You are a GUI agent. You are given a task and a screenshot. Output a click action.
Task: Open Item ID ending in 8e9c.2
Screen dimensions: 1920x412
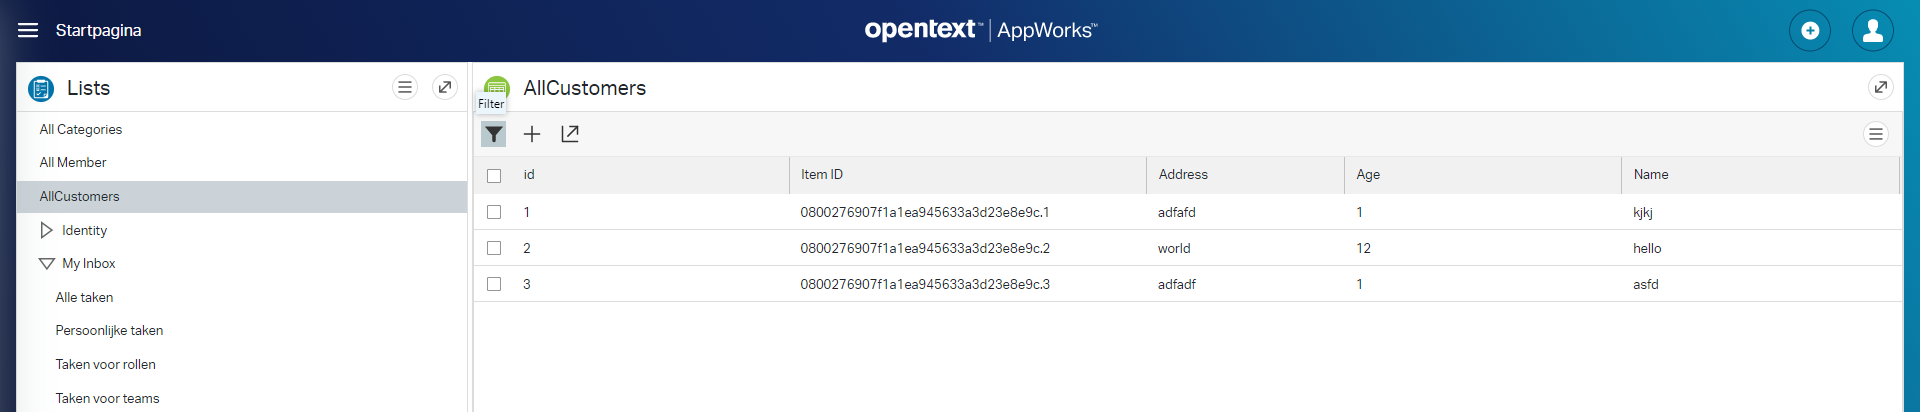coord(925,248)
